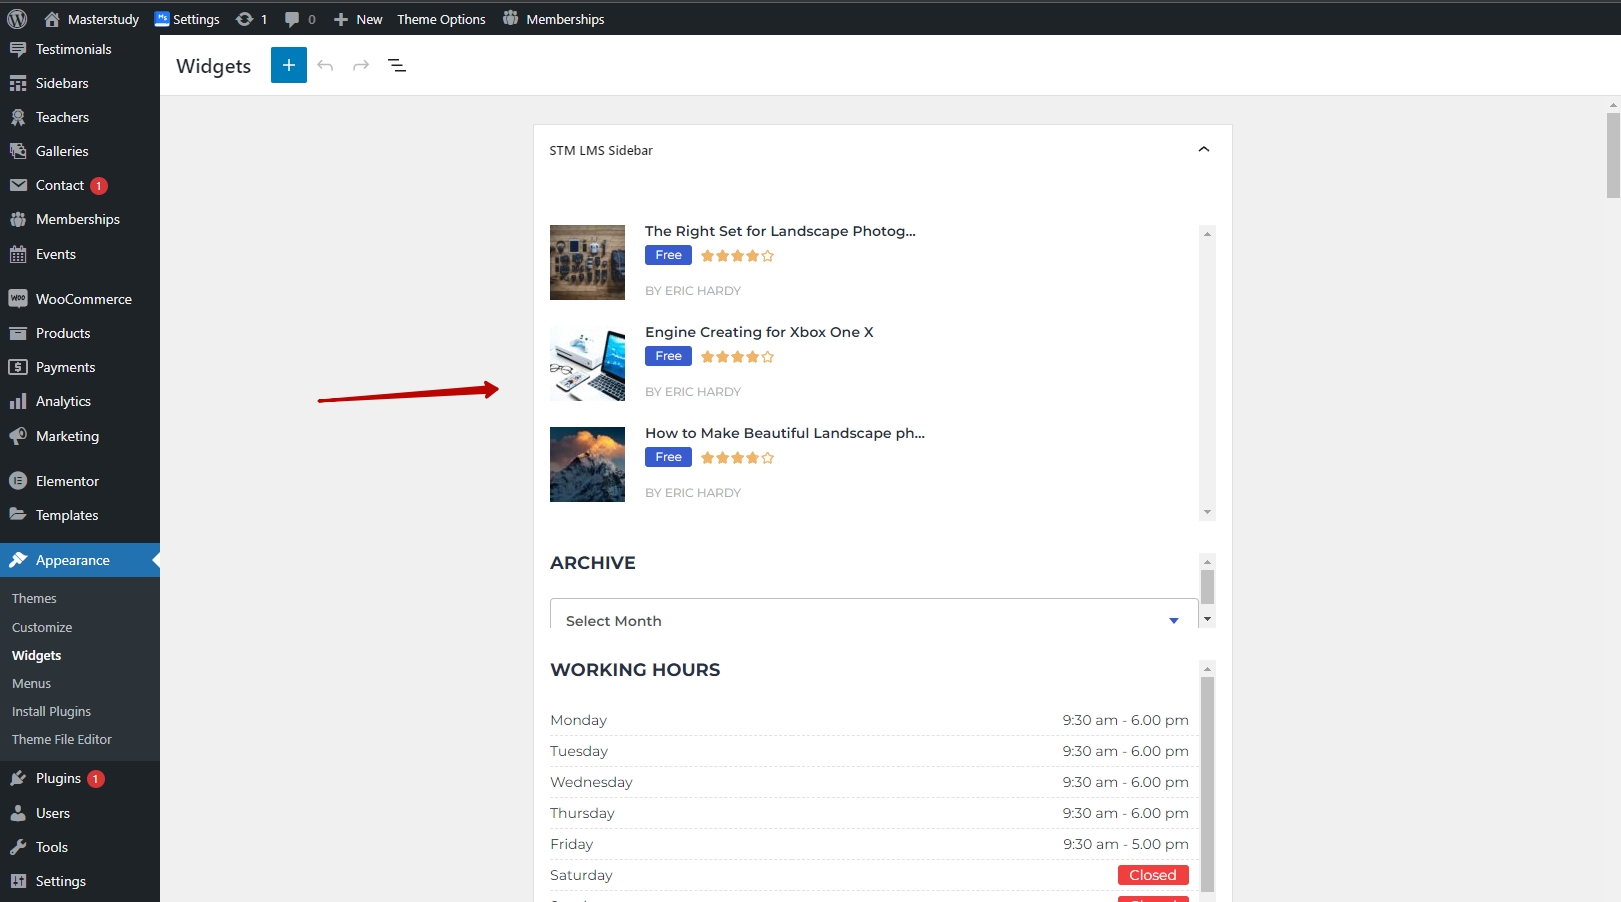
Task: Click the blue add block plus button
Action: tap(288, 66)
